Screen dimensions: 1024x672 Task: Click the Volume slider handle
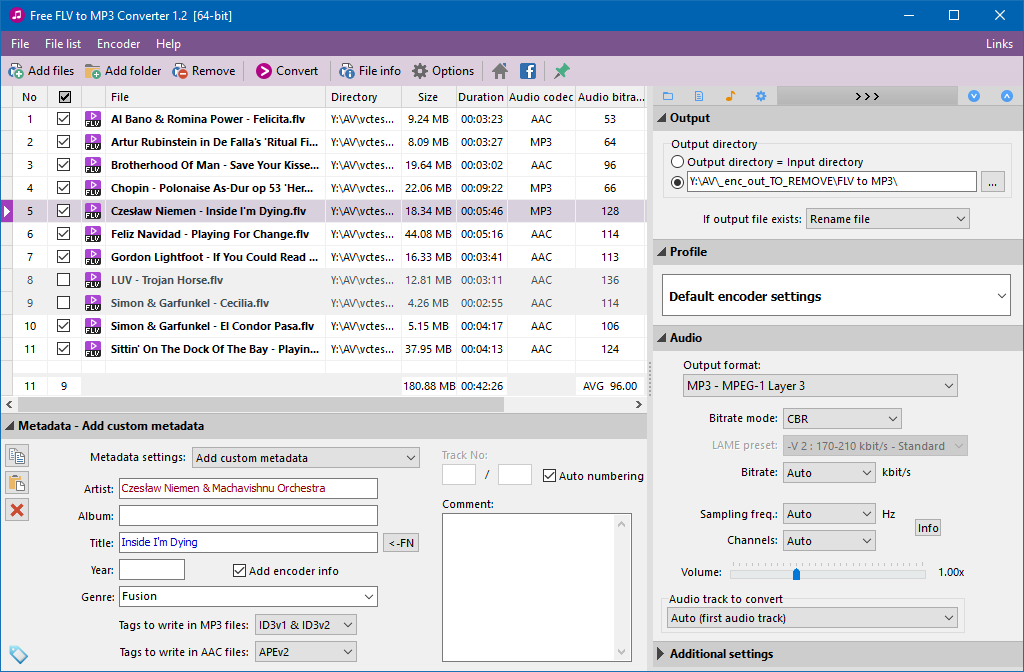pyautogui.click(x=796, y=573)
